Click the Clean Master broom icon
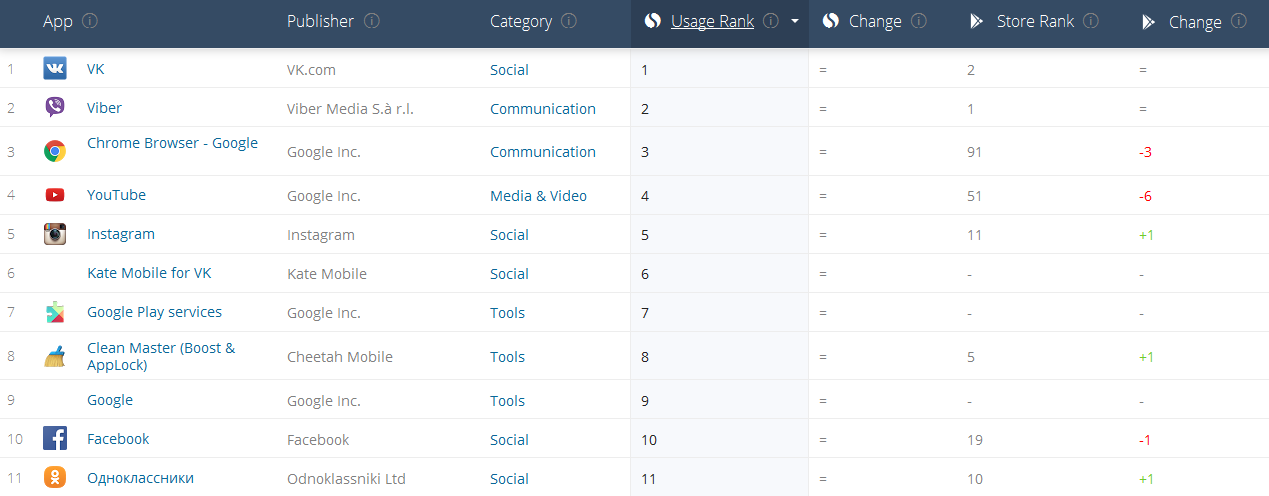This screenshot has height=496, width=1269. 54,356
